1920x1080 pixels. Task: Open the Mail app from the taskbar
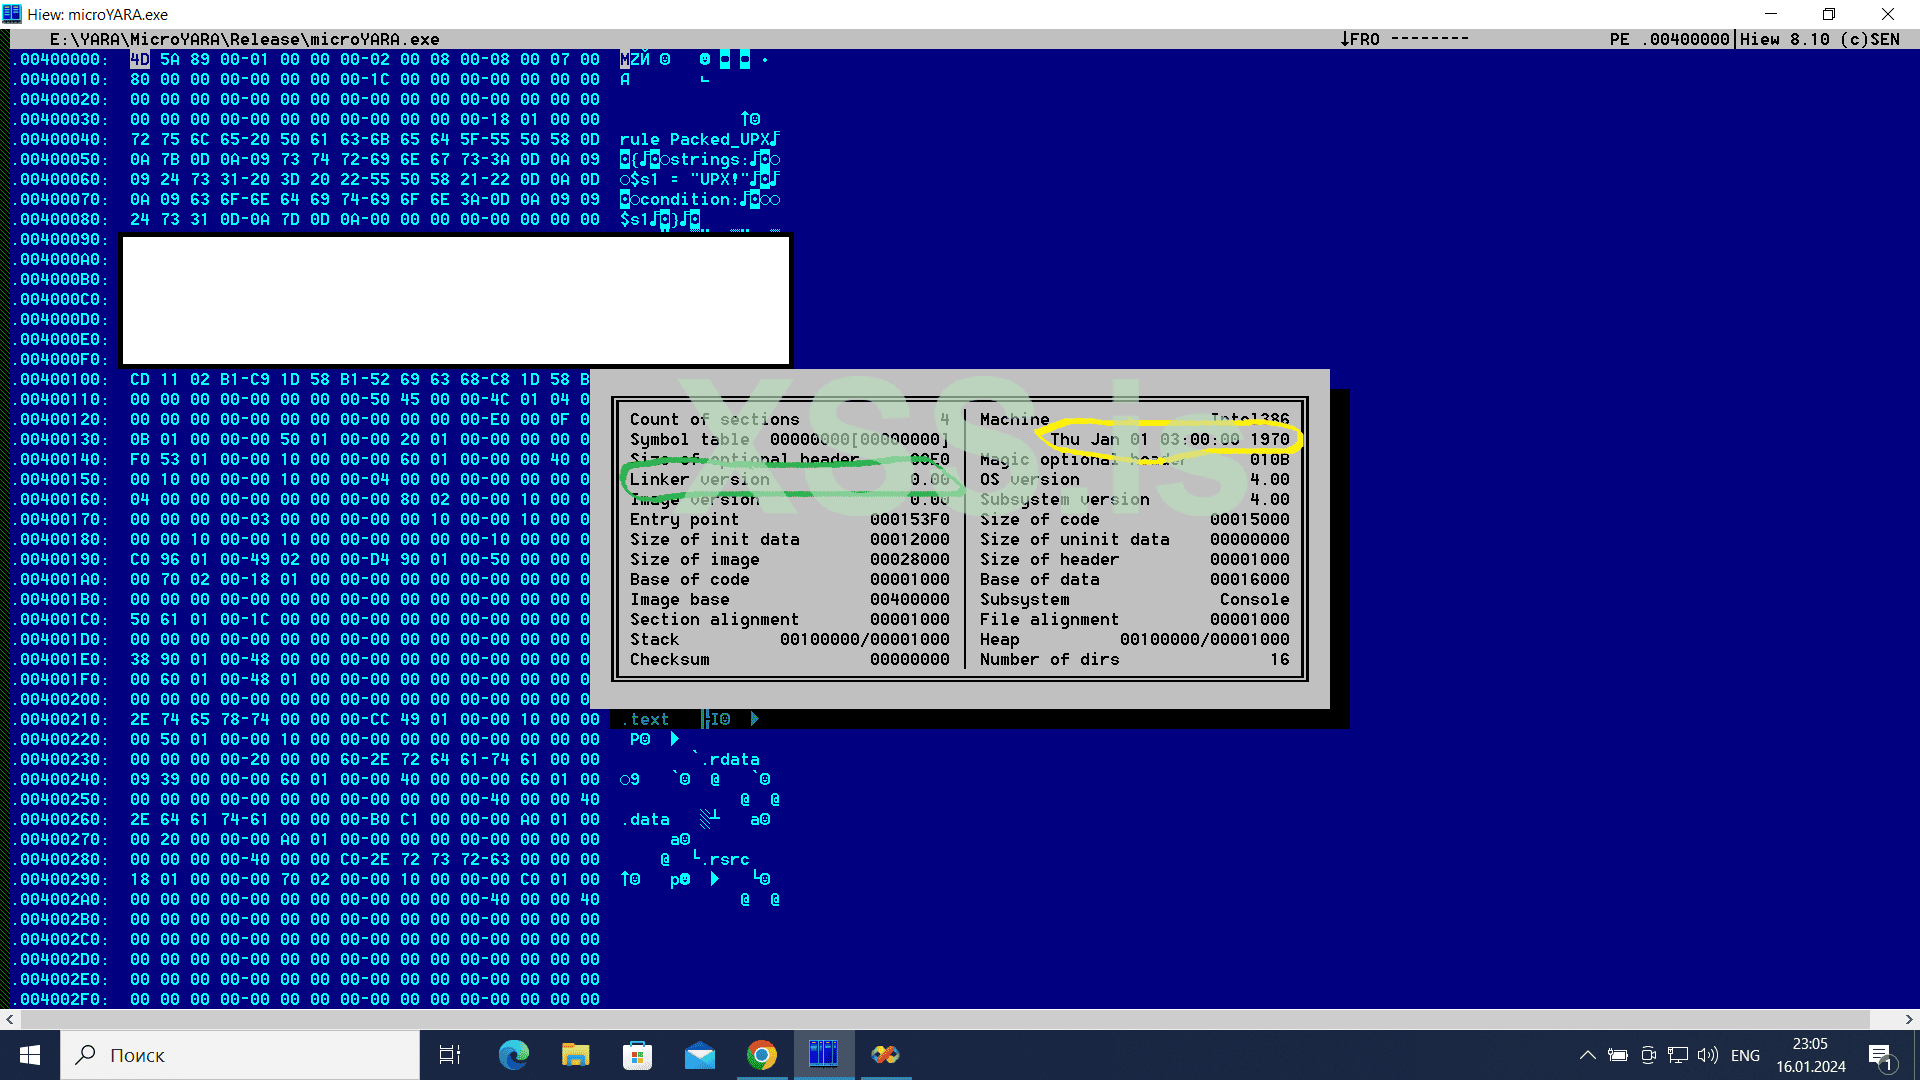(700, 1055)
